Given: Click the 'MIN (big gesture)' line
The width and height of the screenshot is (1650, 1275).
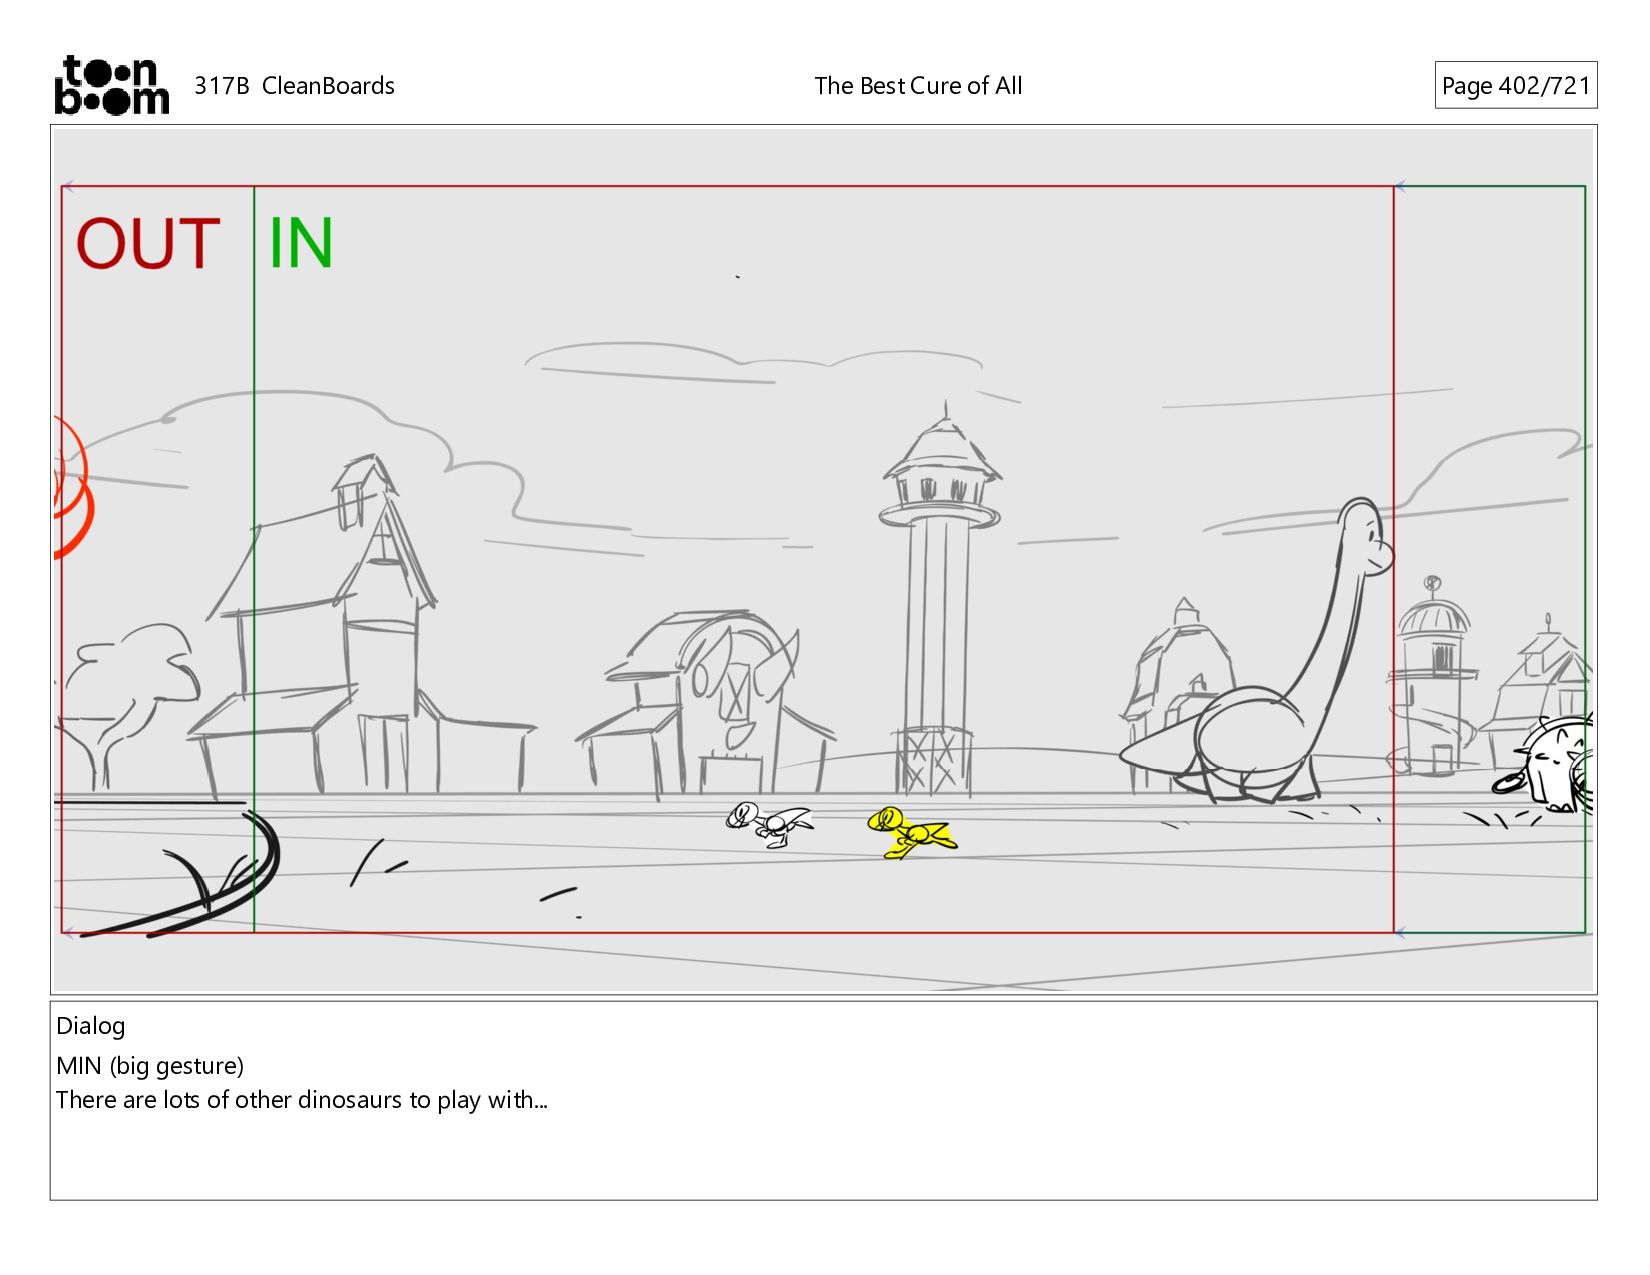Looking at the screenshot, I should [x=150, y=1066].
